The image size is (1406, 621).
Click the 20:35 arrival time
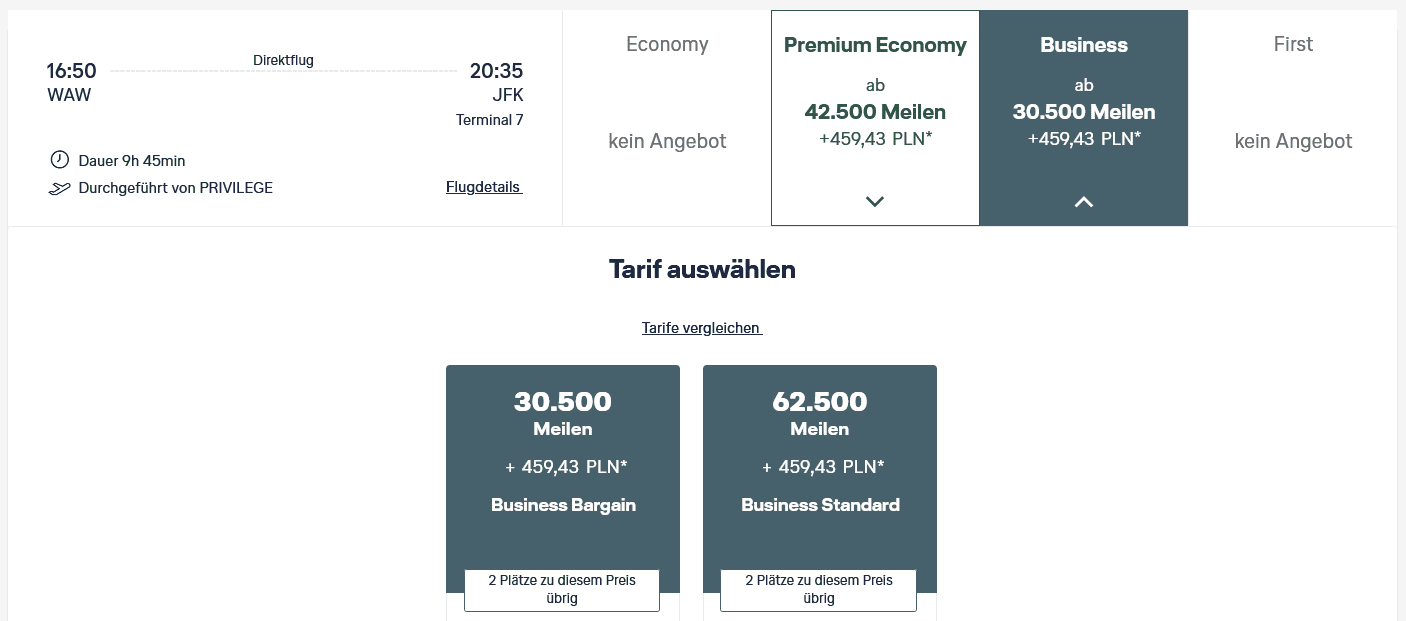(496, 71)
